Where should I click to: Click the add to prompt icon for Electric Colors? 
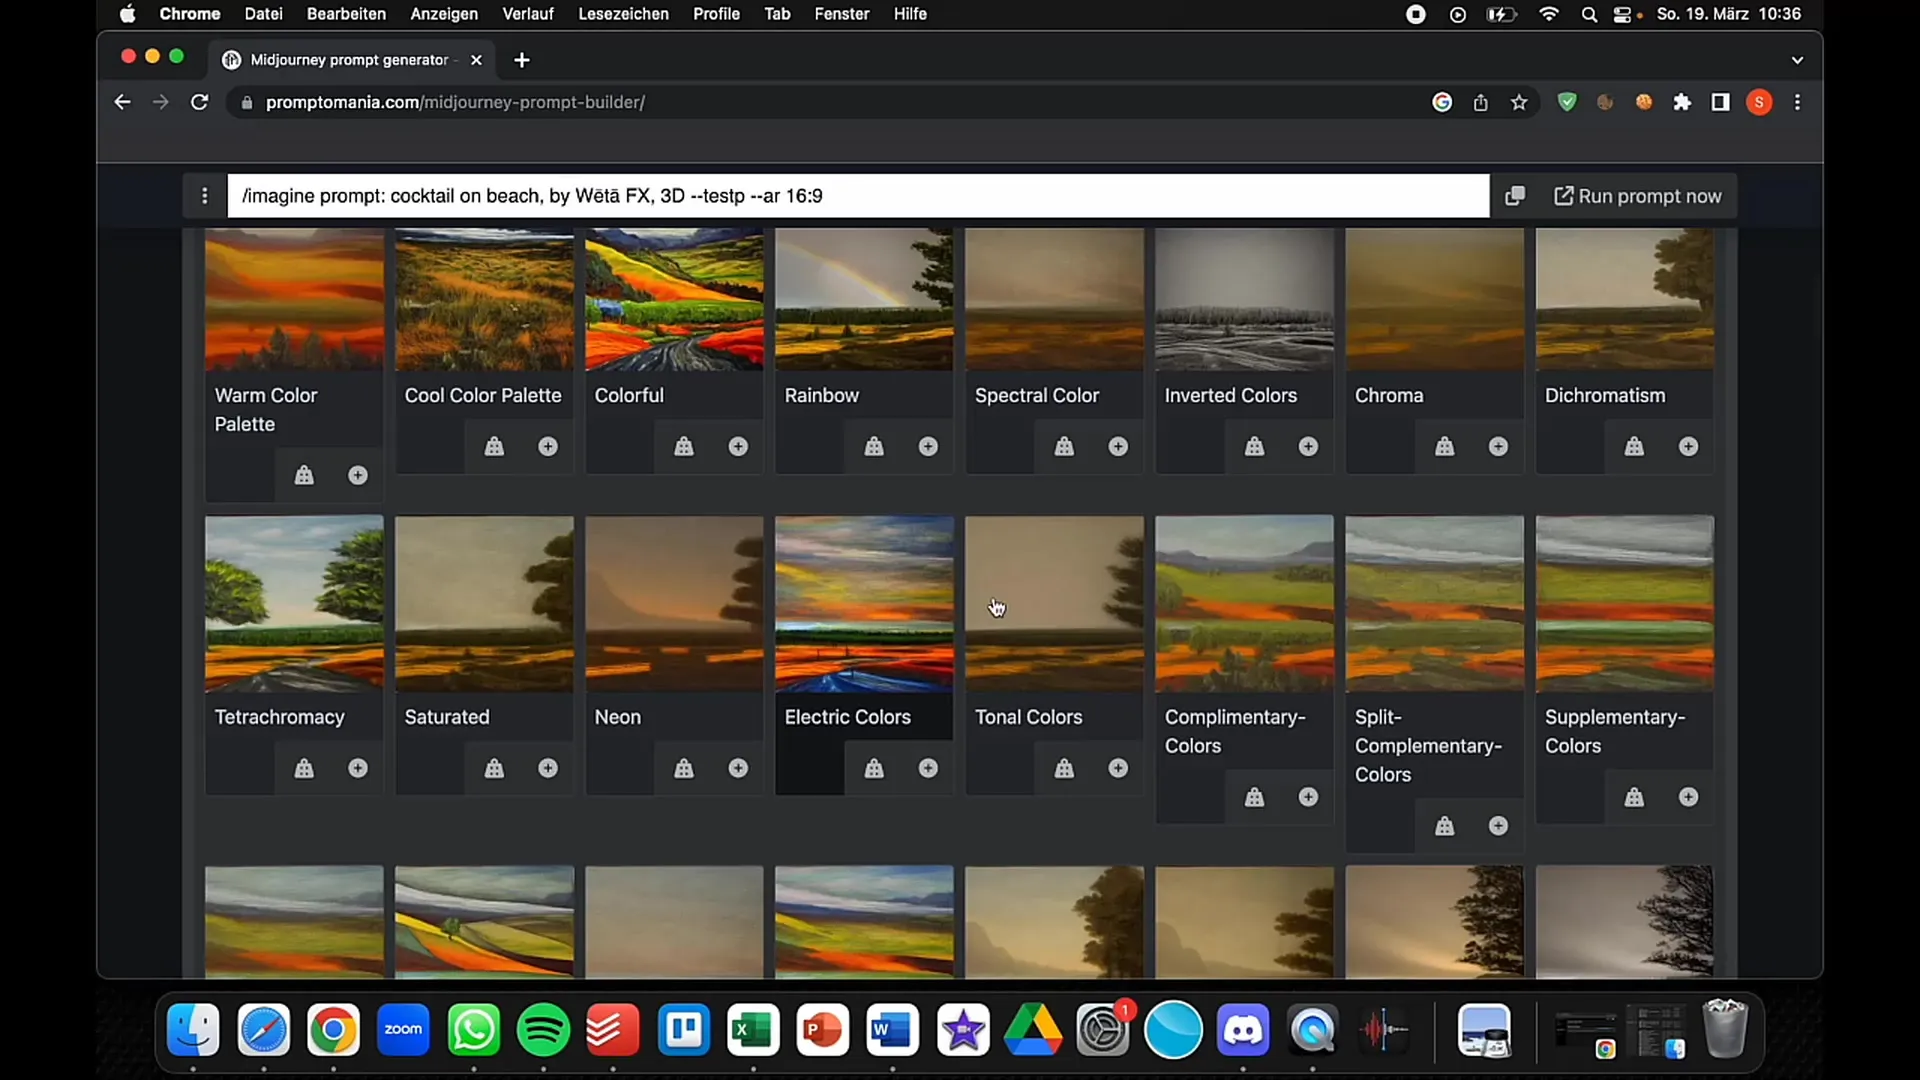click(927, 767)
